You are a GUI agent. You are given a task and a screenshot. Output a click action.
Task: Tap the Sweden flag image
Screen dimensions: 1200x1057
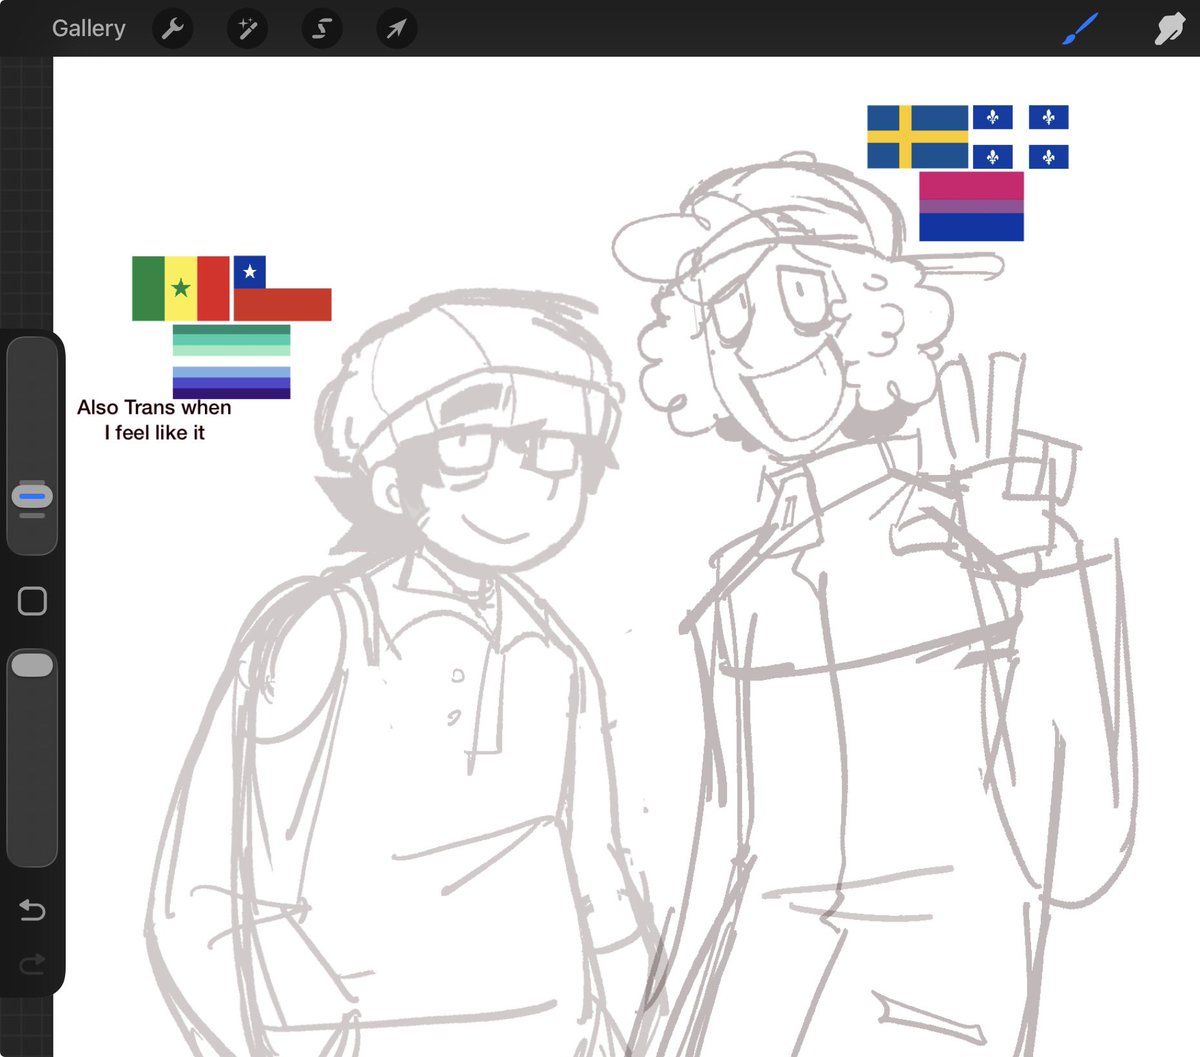[x=917, y=136]
